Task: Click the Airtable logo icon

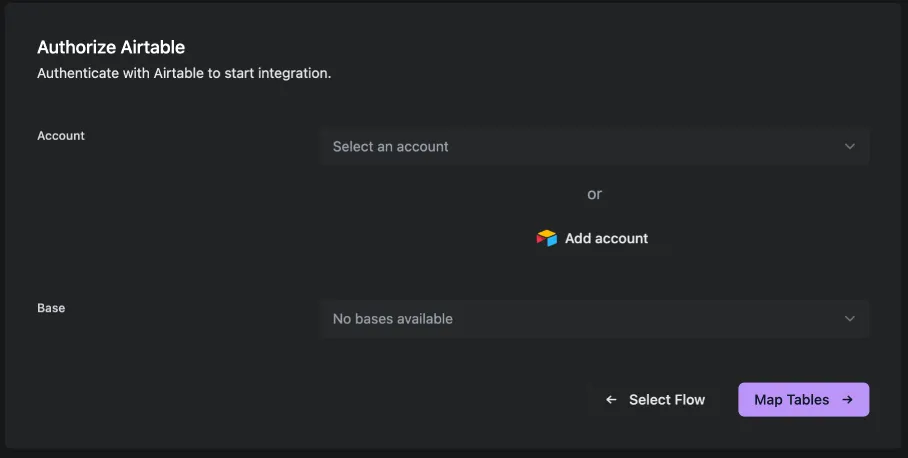Action: tap(546, 238)
